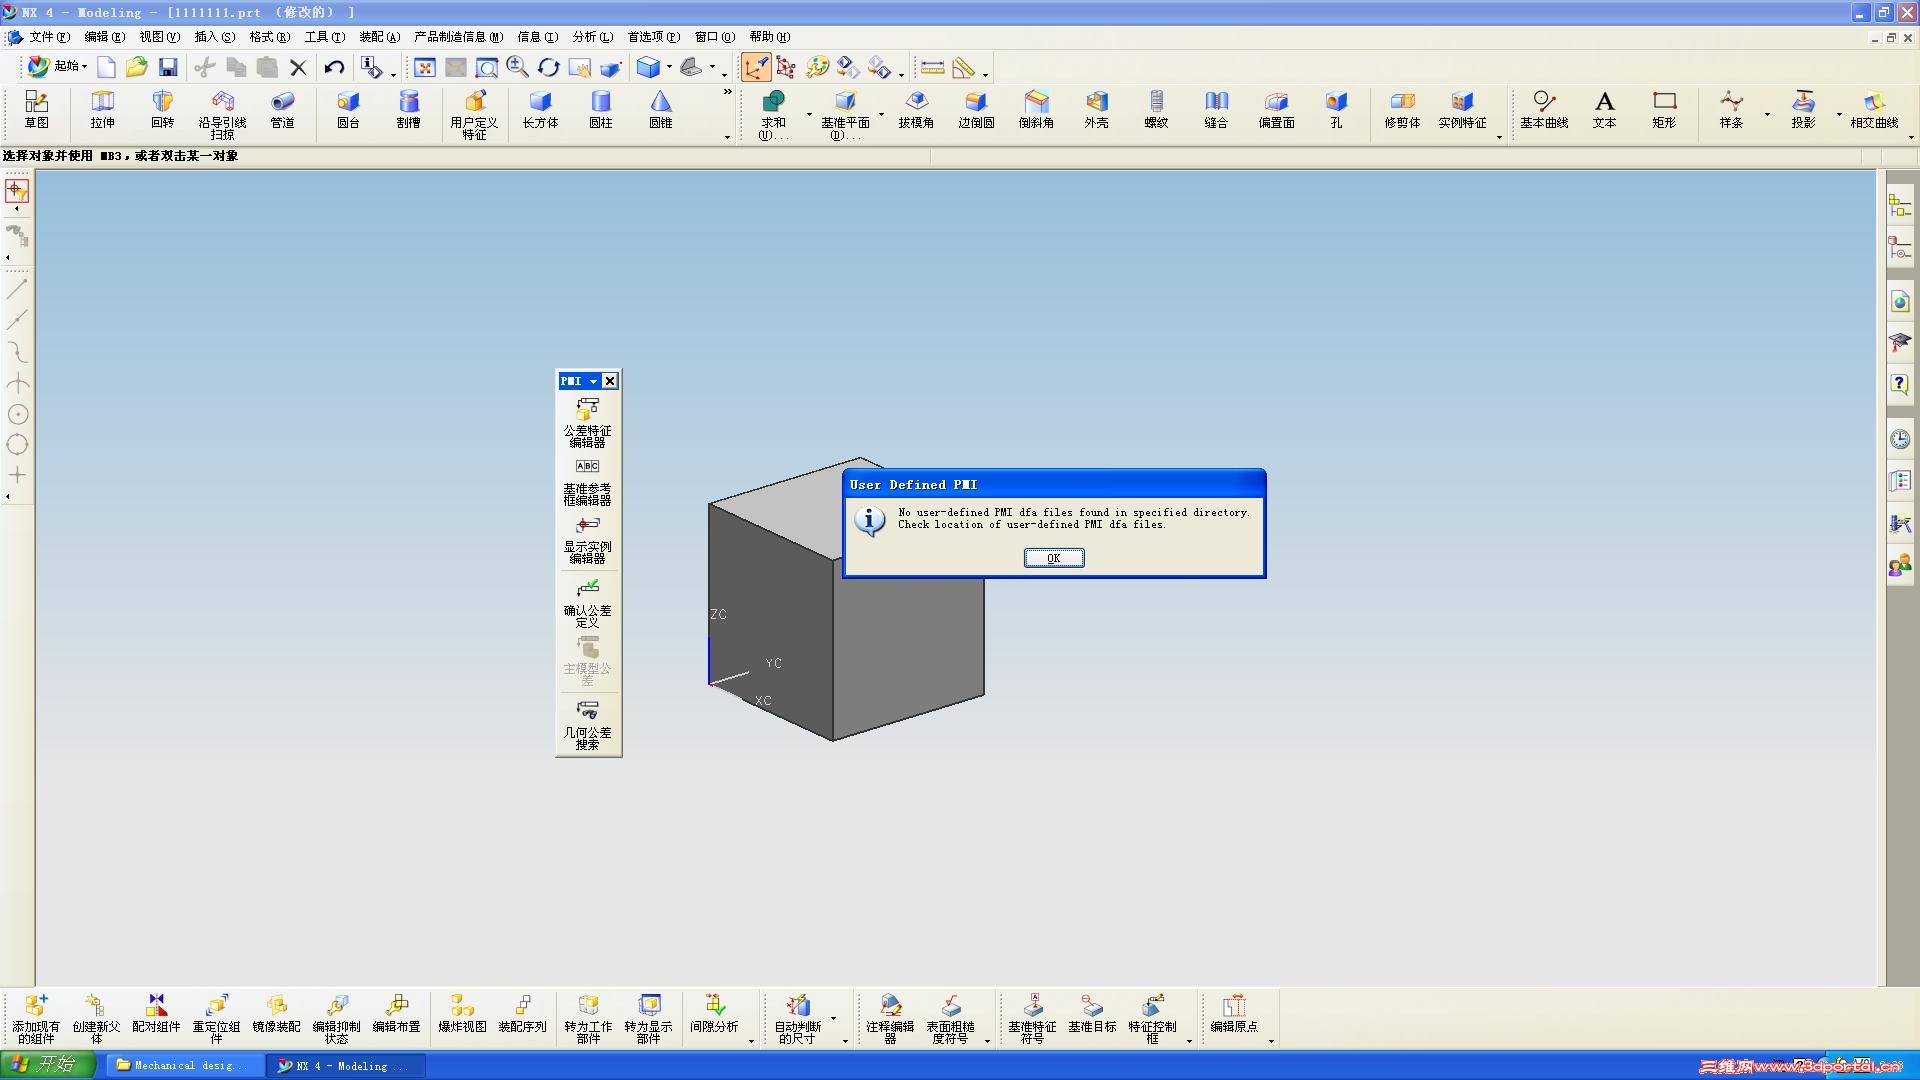The image size is (1920, 1080).
Task: Click the 长方体 (Block) primitive icon
Action: tap(540, 102)
